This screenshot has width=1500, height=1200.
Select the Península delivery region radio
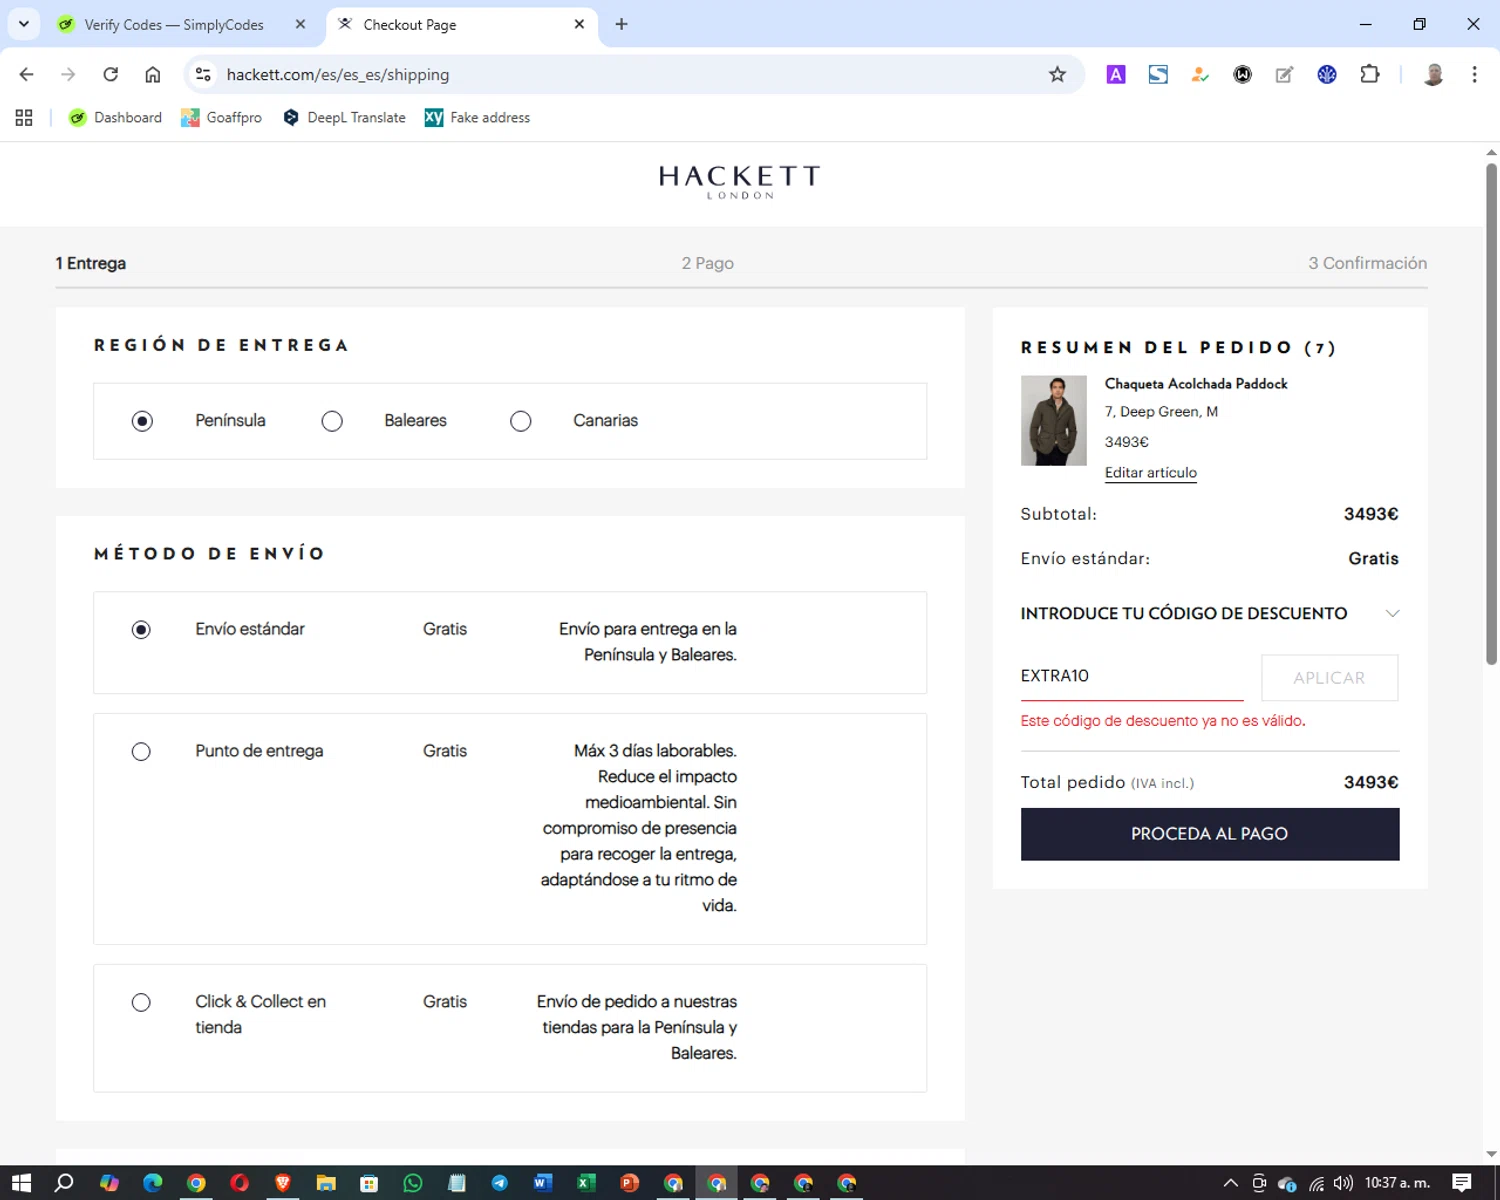click(142, 421)
